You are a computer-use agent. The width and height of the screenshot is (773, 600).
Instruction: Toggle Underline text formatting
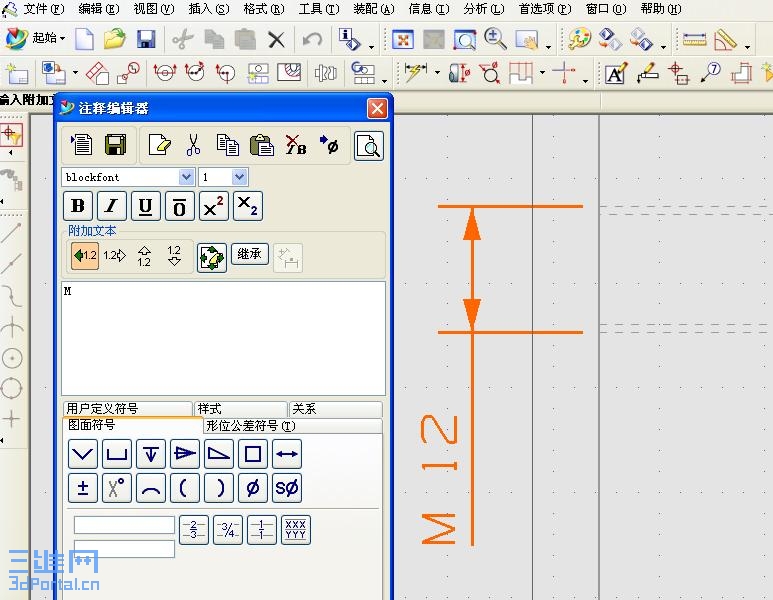(x=146, y=206)
